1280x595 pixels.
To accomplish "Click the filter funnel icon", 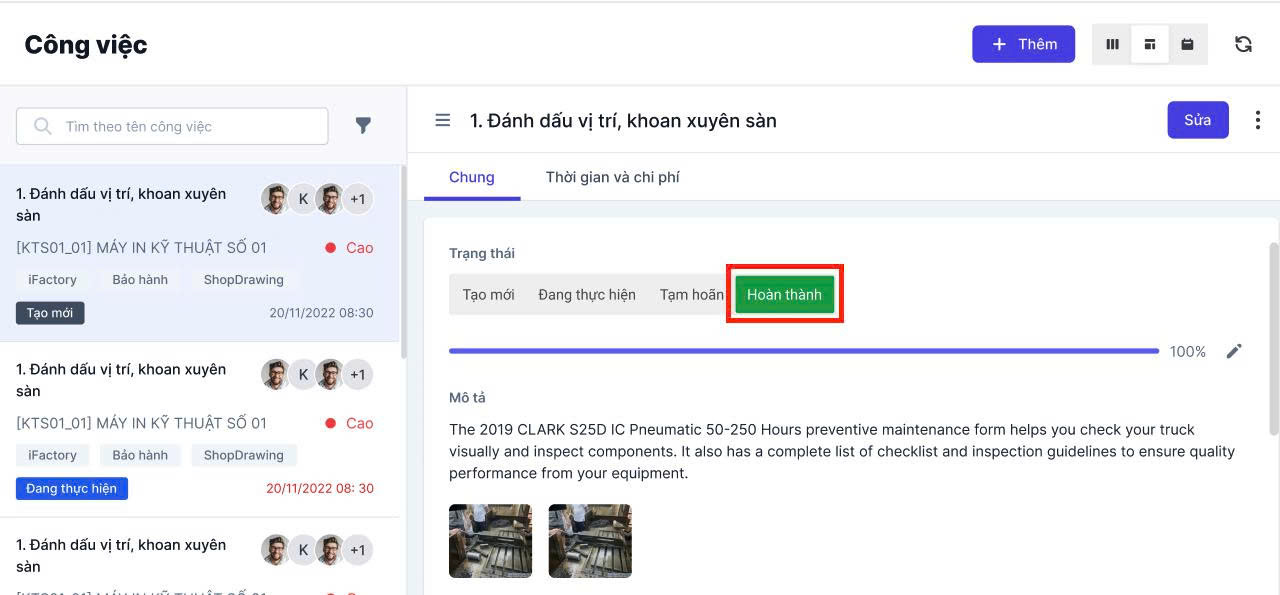I will coord(363,126).
